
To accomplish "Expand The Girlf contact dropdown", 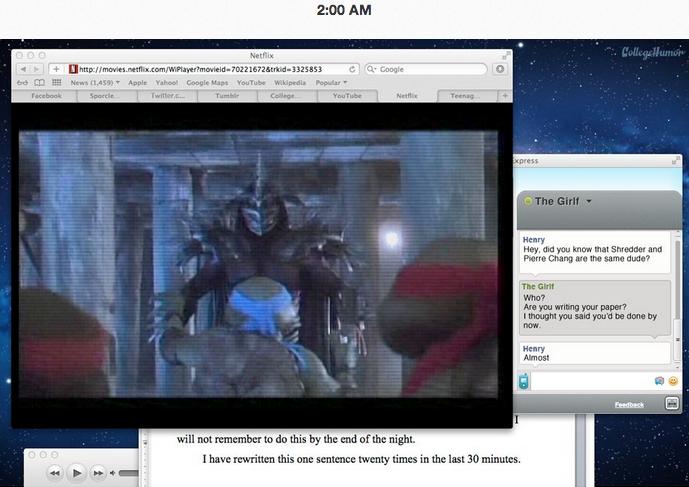I will pos(589,201).
